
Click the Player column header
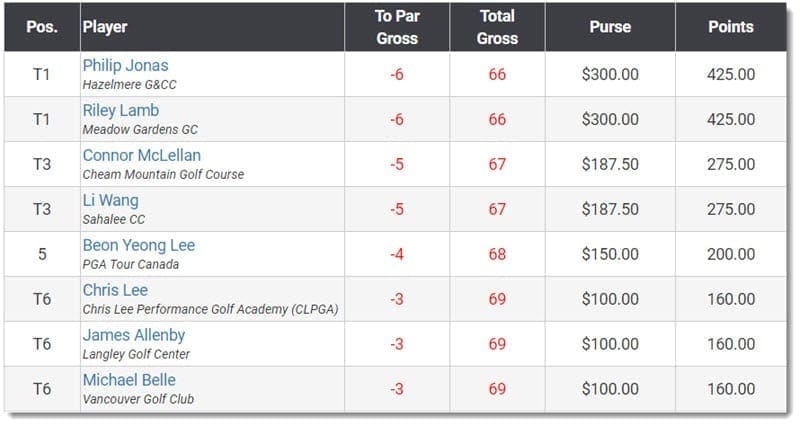(105, 27)
